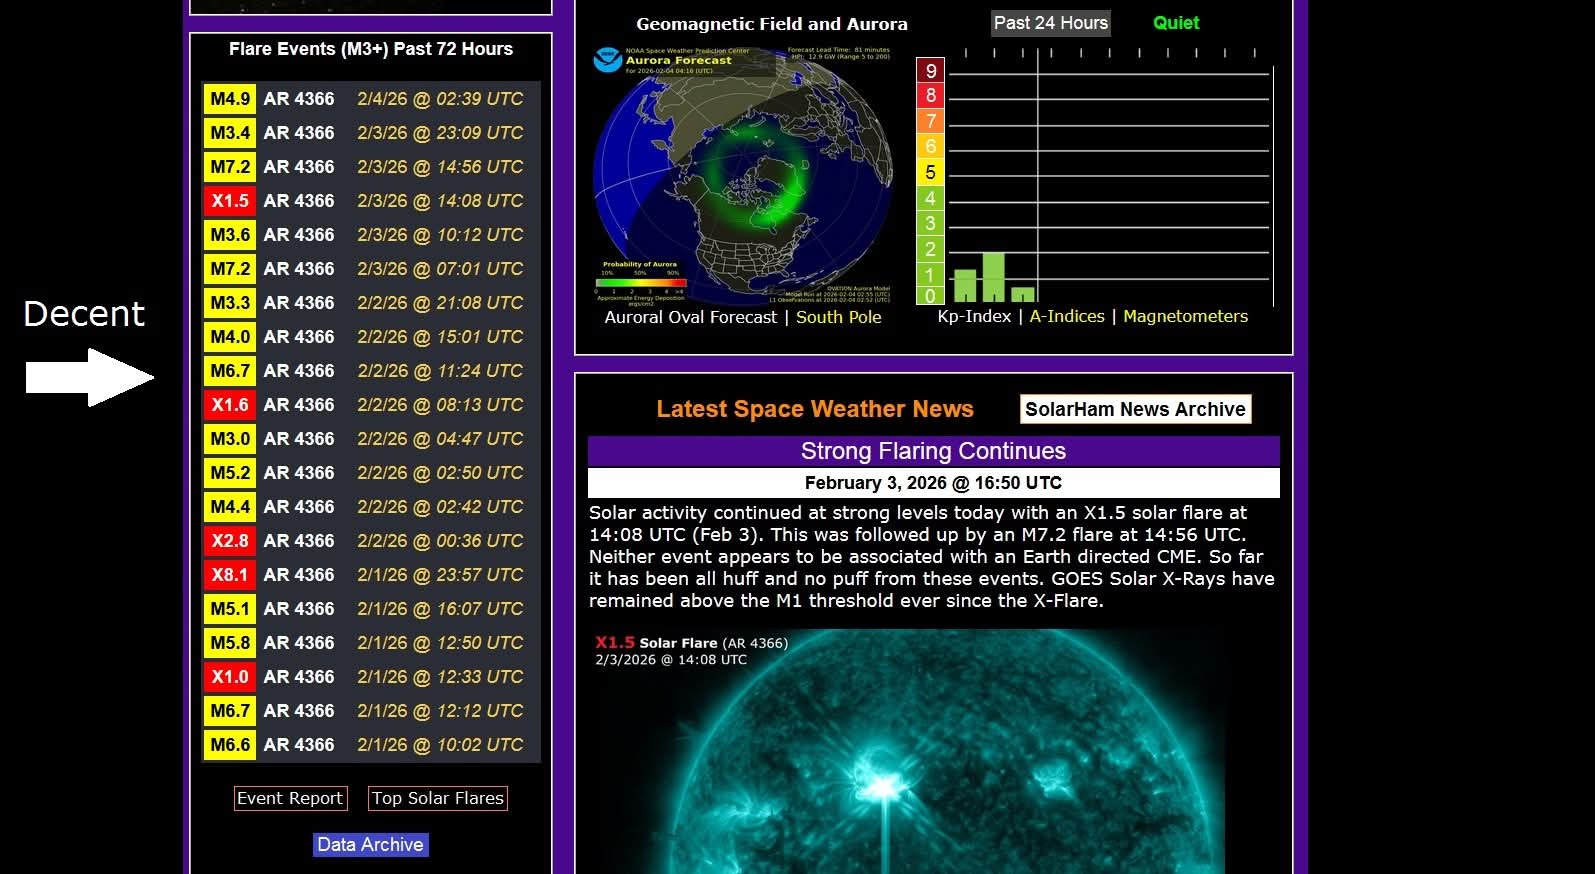Open the Top Solar Flares page
1595x874 pixels.
[x=438, y=798]
